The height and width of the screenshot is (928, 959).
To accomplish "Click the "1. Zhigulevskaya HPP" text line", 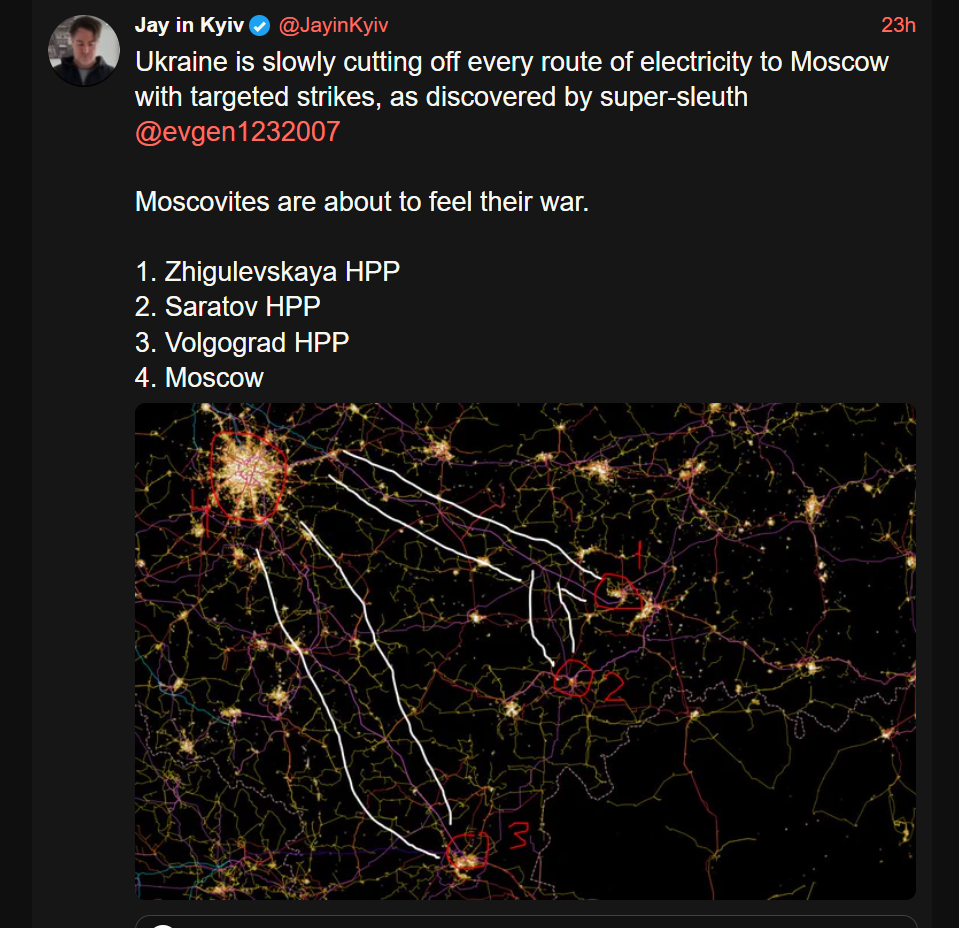I will 267,271.
